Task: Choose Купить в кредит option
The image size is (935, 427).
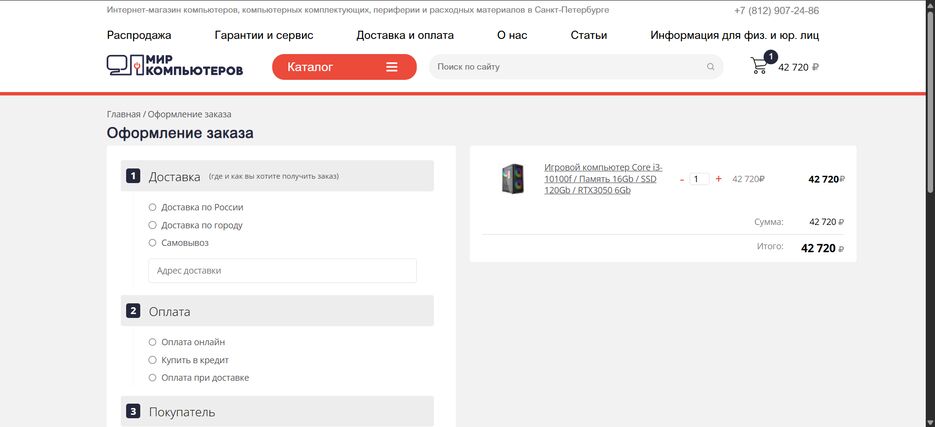Action: 152,360
